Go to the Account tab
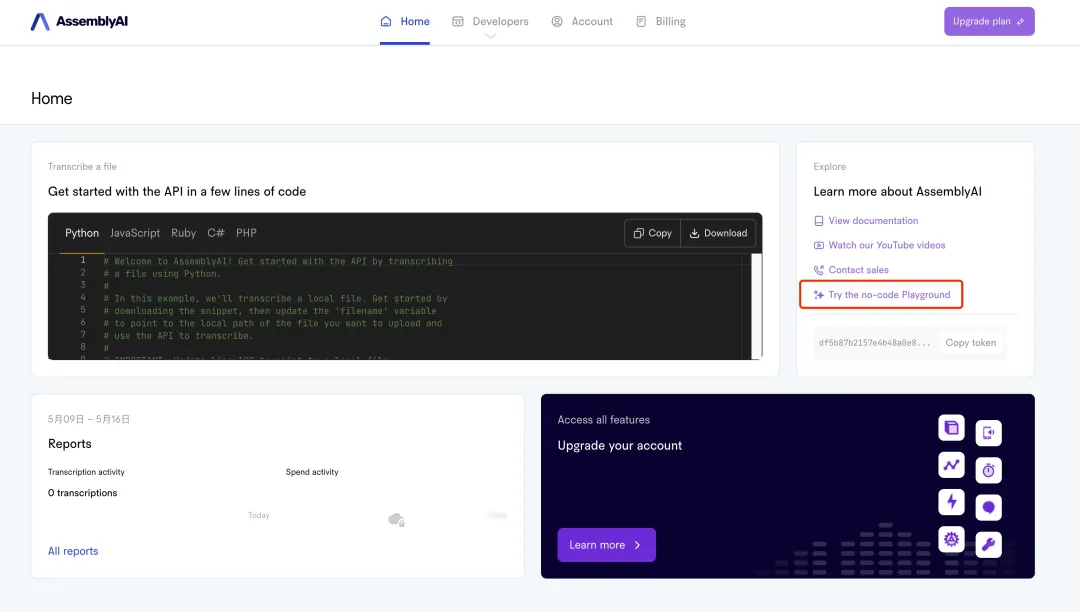The image size is (1080, 612). [582, 21]
